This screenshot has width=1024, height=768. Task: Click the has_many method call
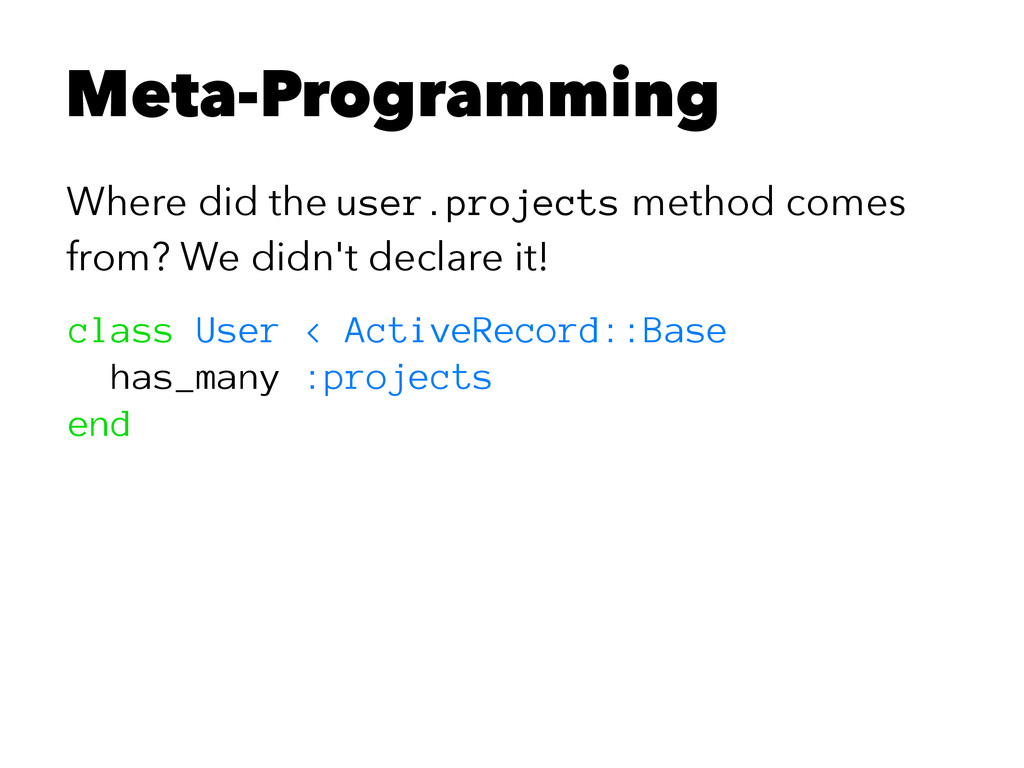(194, 378)
